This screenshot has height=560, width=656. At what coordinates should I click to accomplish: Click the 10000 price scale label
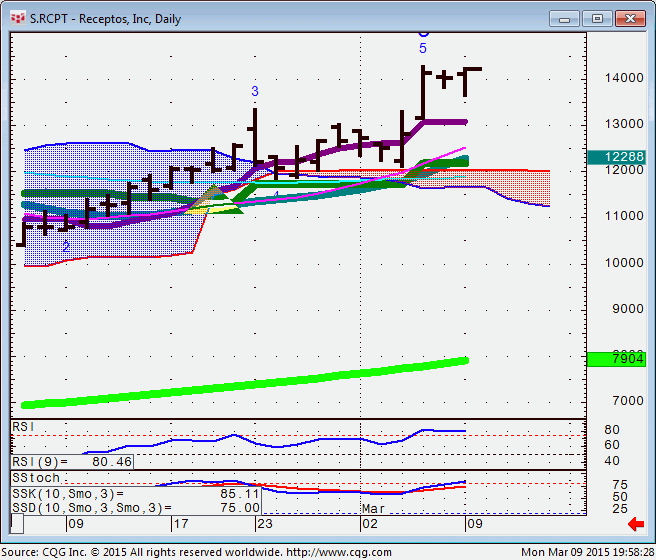pos(624,263)
